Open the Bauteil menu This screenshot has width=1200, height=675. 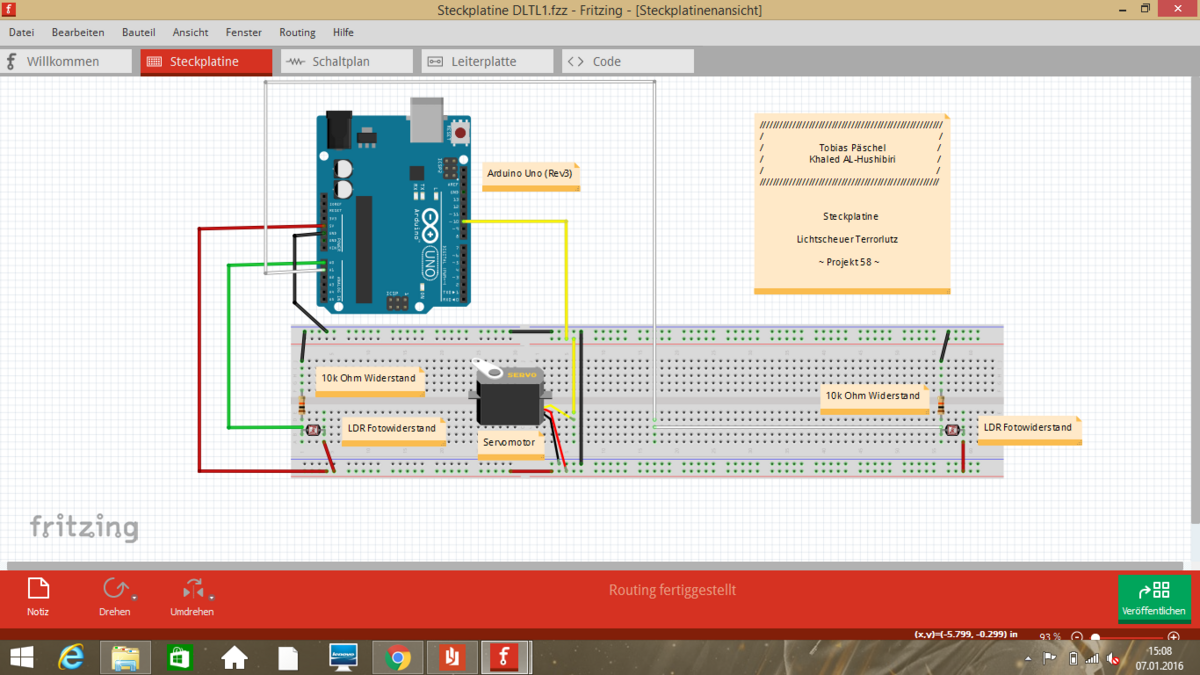pos(138,32)
